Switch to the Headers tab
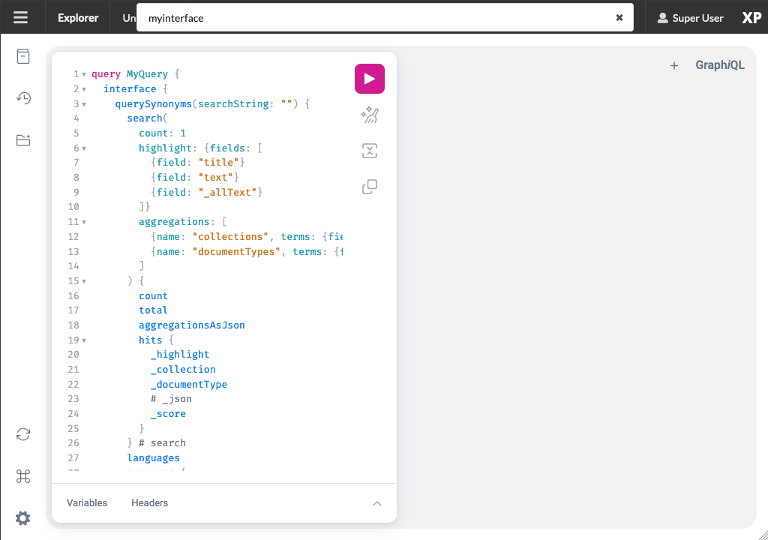The image size is (768, 540). click(x=149, y=503)
